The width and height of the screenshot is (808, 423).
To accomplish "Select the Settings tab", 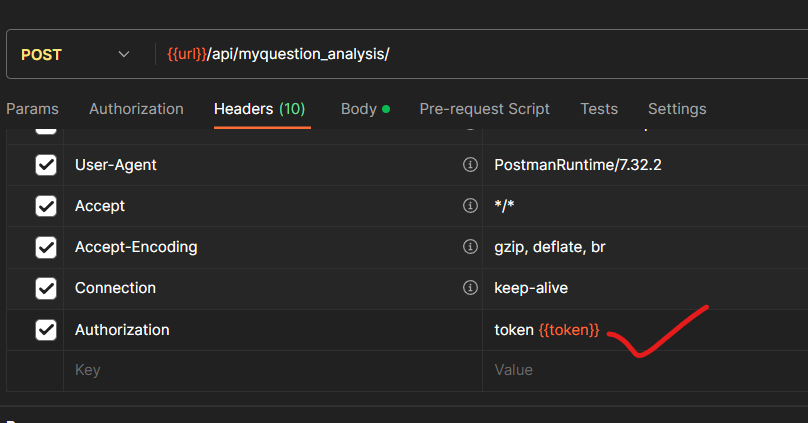I will (677, 109).
